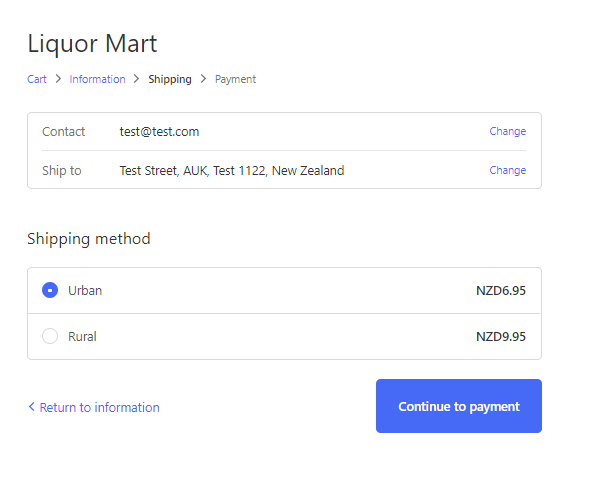Viewport: 593px width, 502px height.
Task: Click the Test Street shipping address text
Action: (232, 171)
